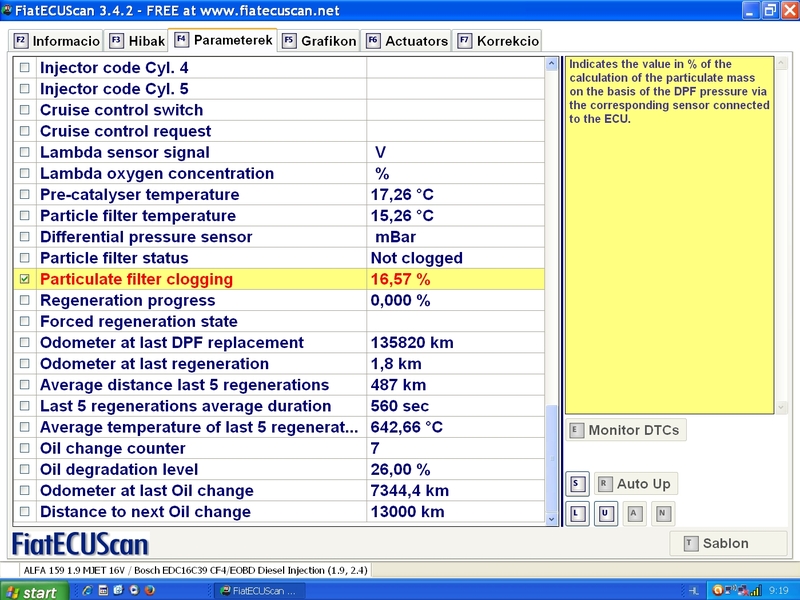Click the FiatECUScan taskbar button
This screenshot has height=600, width=800.
(258, 591)
